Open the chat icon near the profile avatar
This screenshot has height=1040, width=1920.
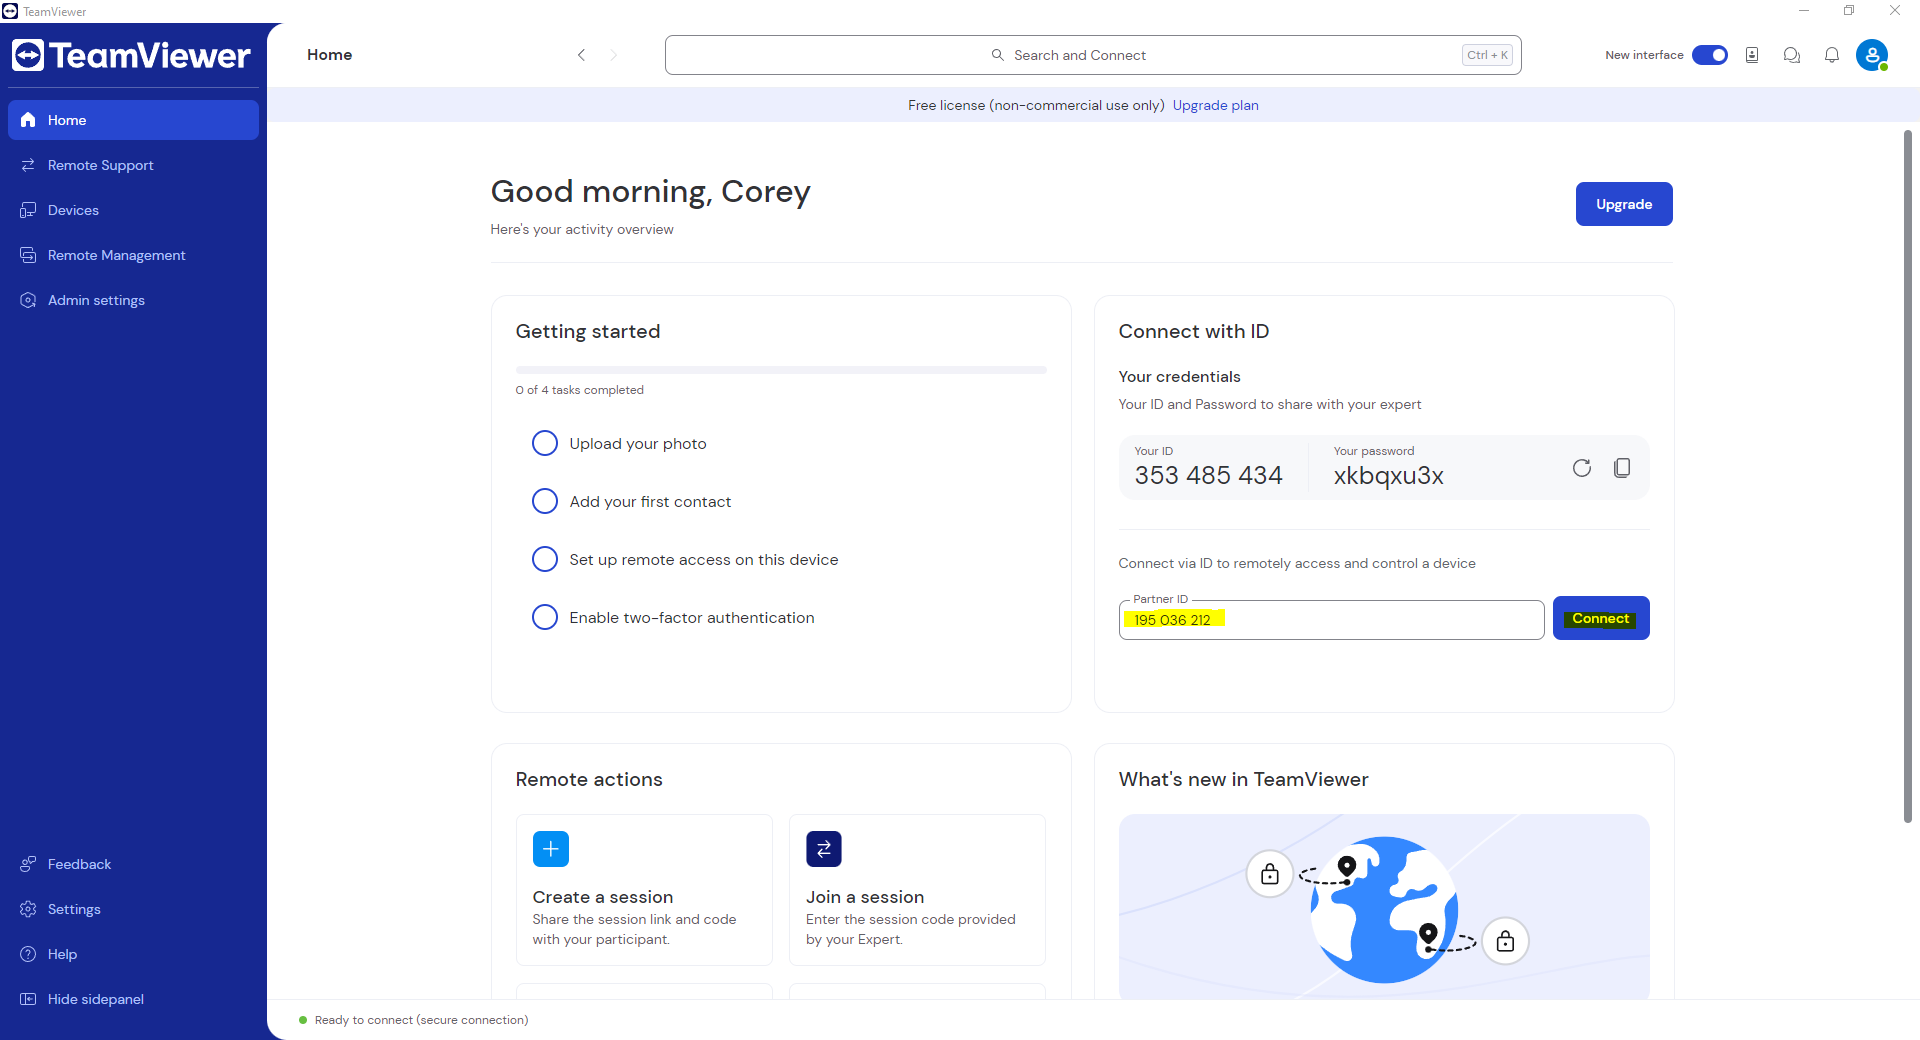tap(1791, 55)
